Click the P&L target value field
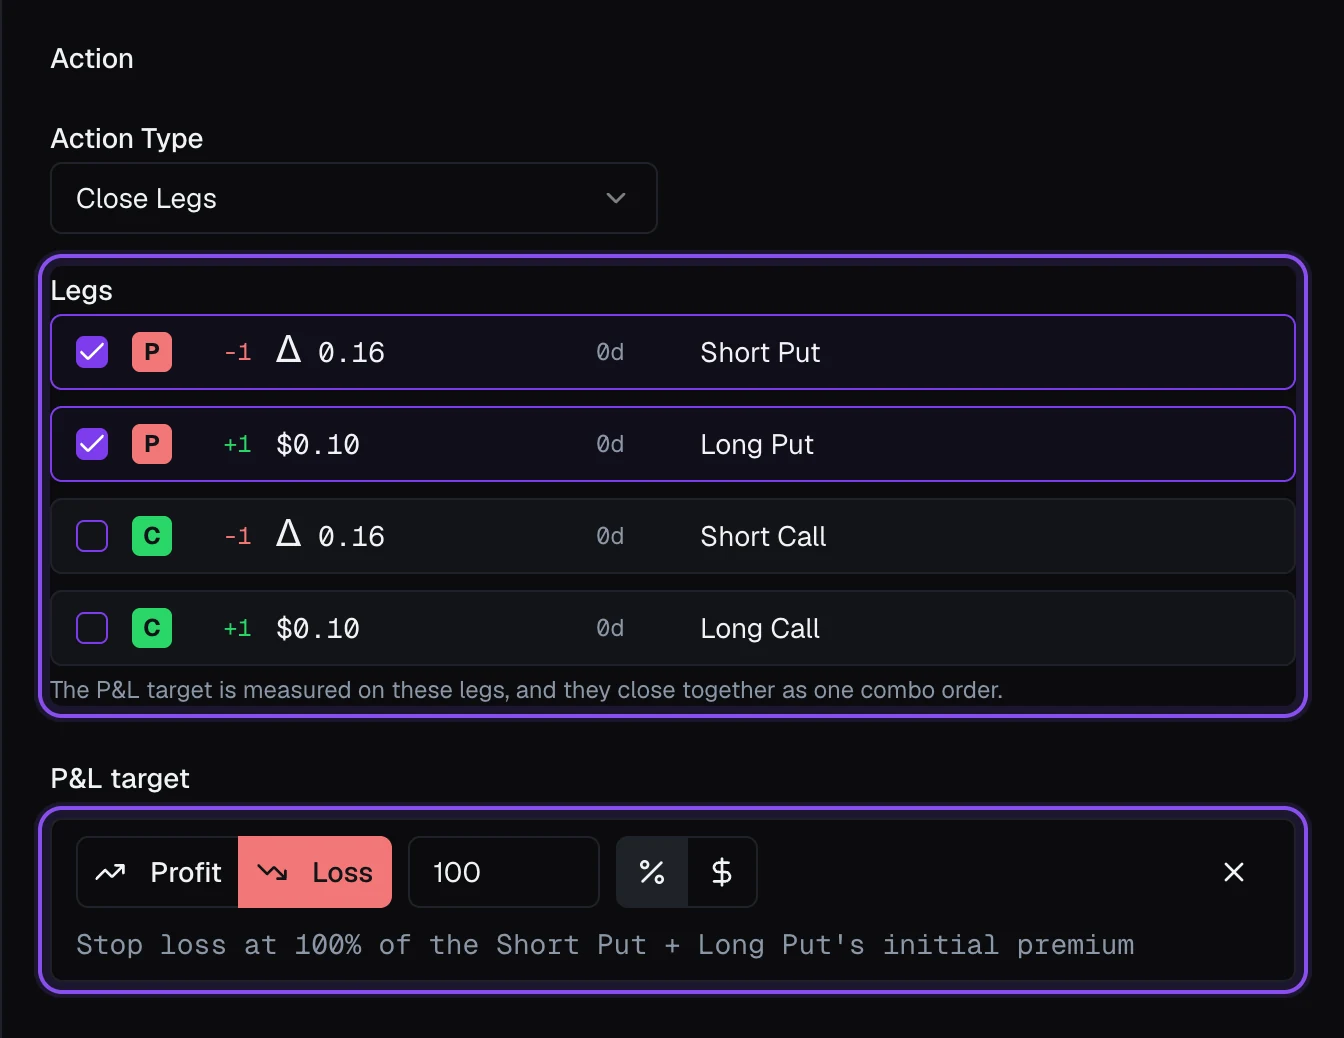Image resolution: width=1344 pixels, height=1038 pixels. (x=504, y=872)
